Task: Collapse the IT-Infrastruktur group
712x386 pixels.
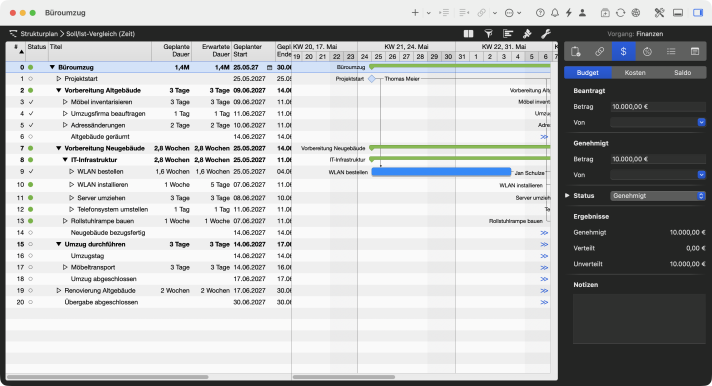Action: [65, 160]
